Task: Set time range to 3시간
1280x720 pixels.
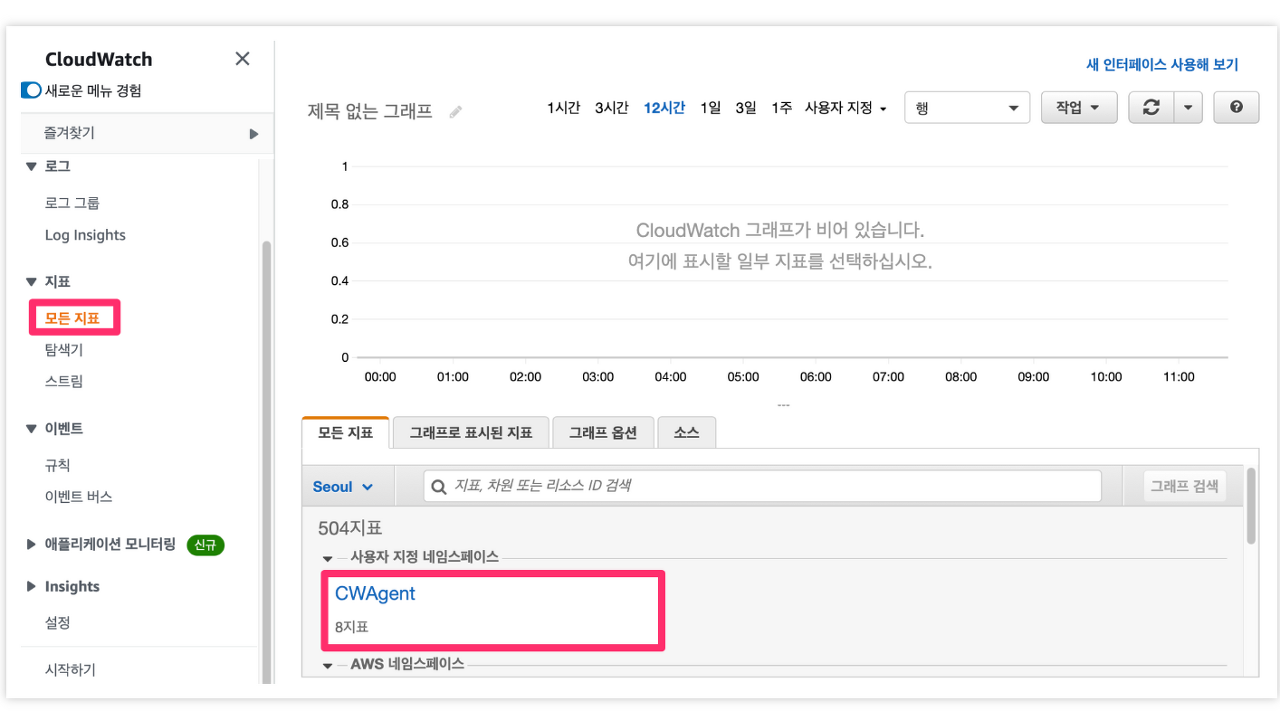Action: 611,108
